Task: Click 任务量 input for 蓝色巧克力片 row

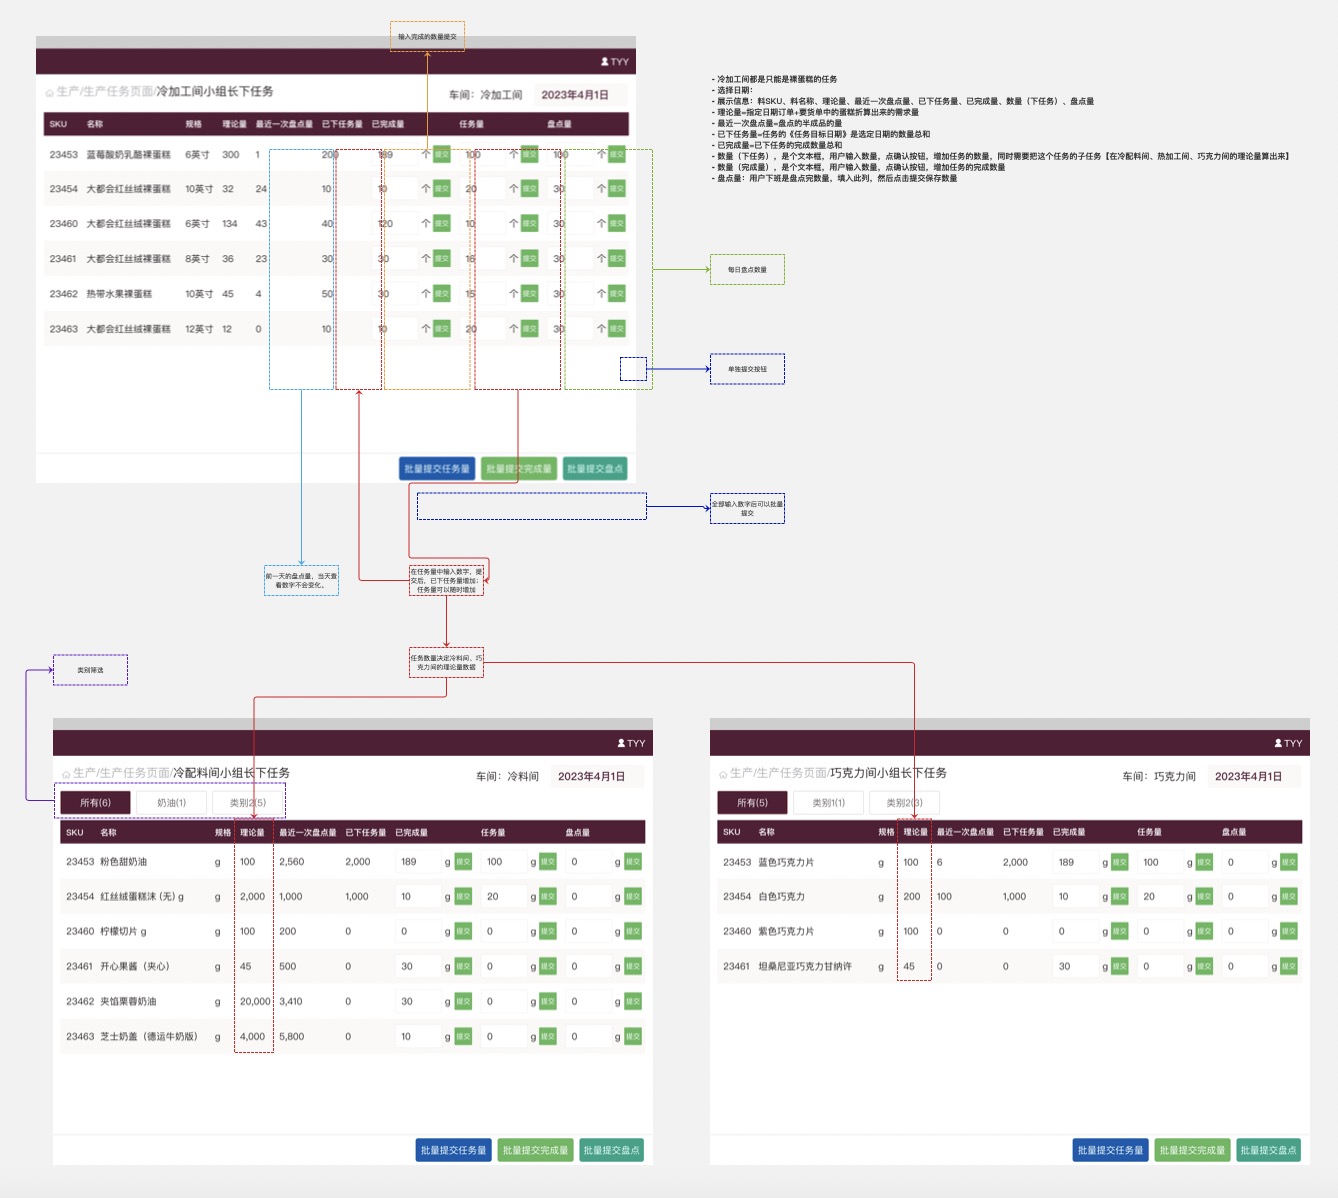Action: [1161, 862]
